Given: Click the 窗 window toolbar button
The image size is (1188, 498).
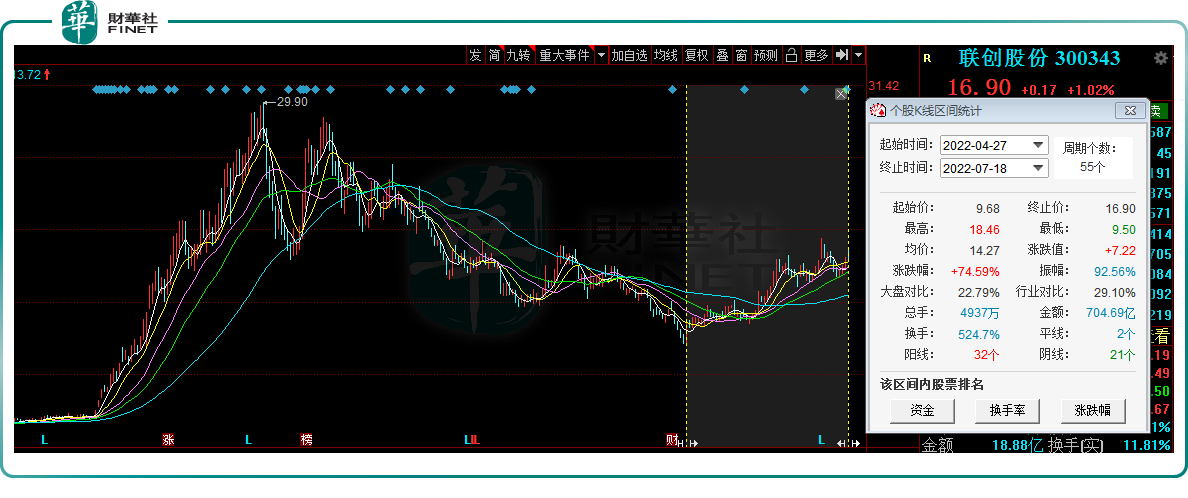Looking at the screenshot, I should point(741,55).
